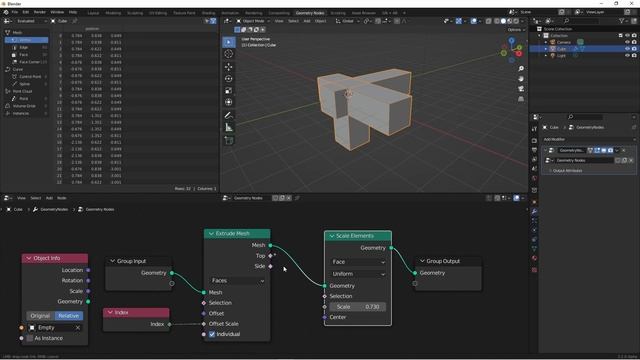Image resolution: width=640 pixels, height=360 pixels.
Task: Select the Select Box tool in the viewport
Action: (x=229, y=42)
